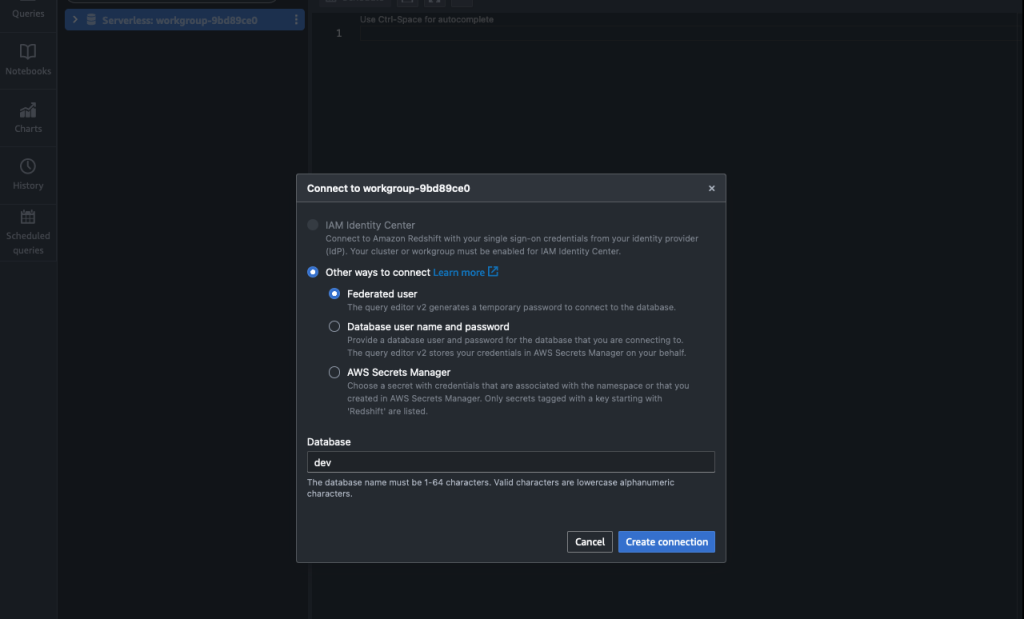
Task: Select the IAM Identity Center radio option
Action: pos(313,225)
